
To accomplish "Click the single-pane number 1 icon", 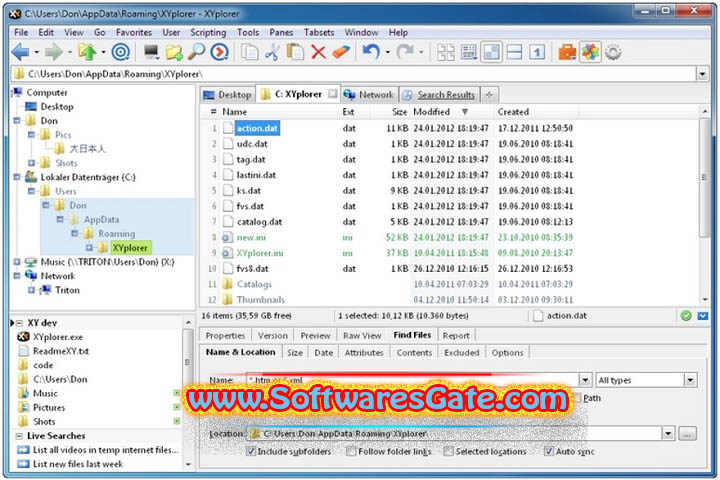I will pyautogui.click(x=537, y=52).
